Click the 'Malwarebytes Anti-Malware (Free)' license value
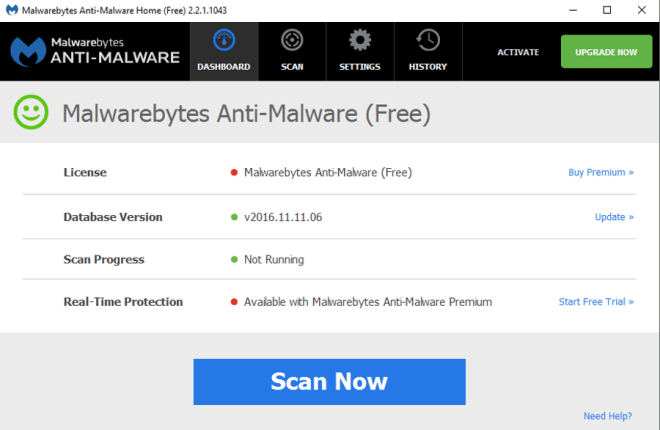The height and width of the screenshot is (430, 660). click(x=328, y=173)
